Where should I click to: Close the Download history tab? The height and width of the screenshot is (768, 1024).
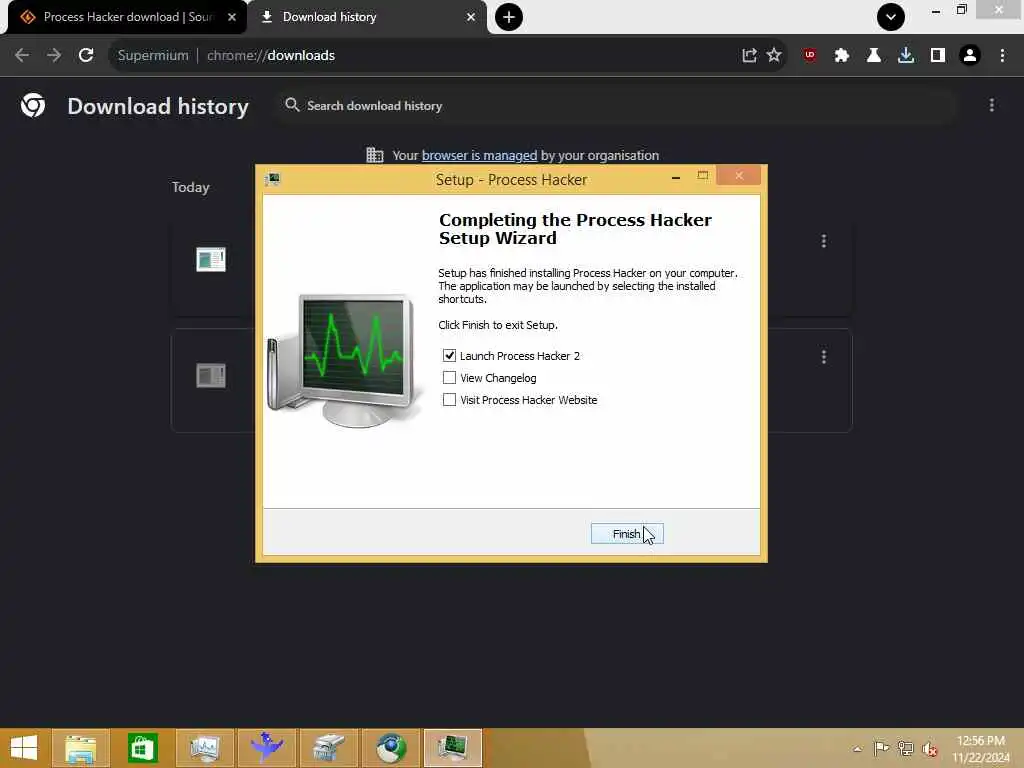pyautogui.click(x=471, y=17)
